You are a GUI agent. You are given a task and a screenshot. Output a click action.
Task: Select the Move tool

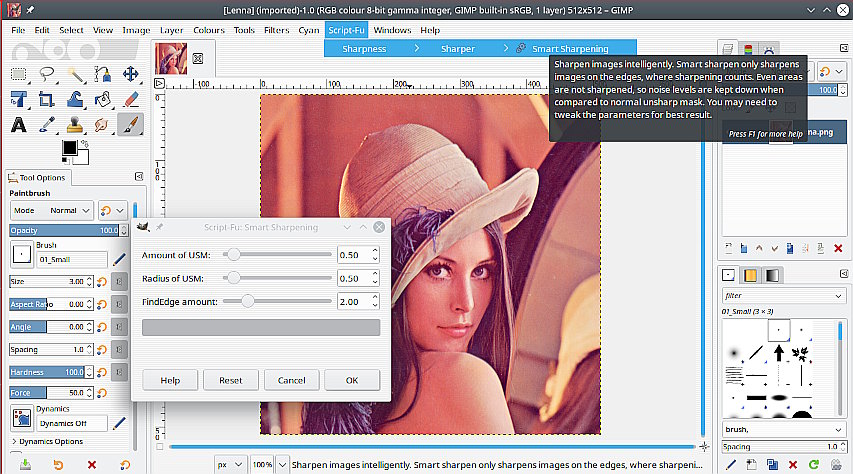(130, 74)
